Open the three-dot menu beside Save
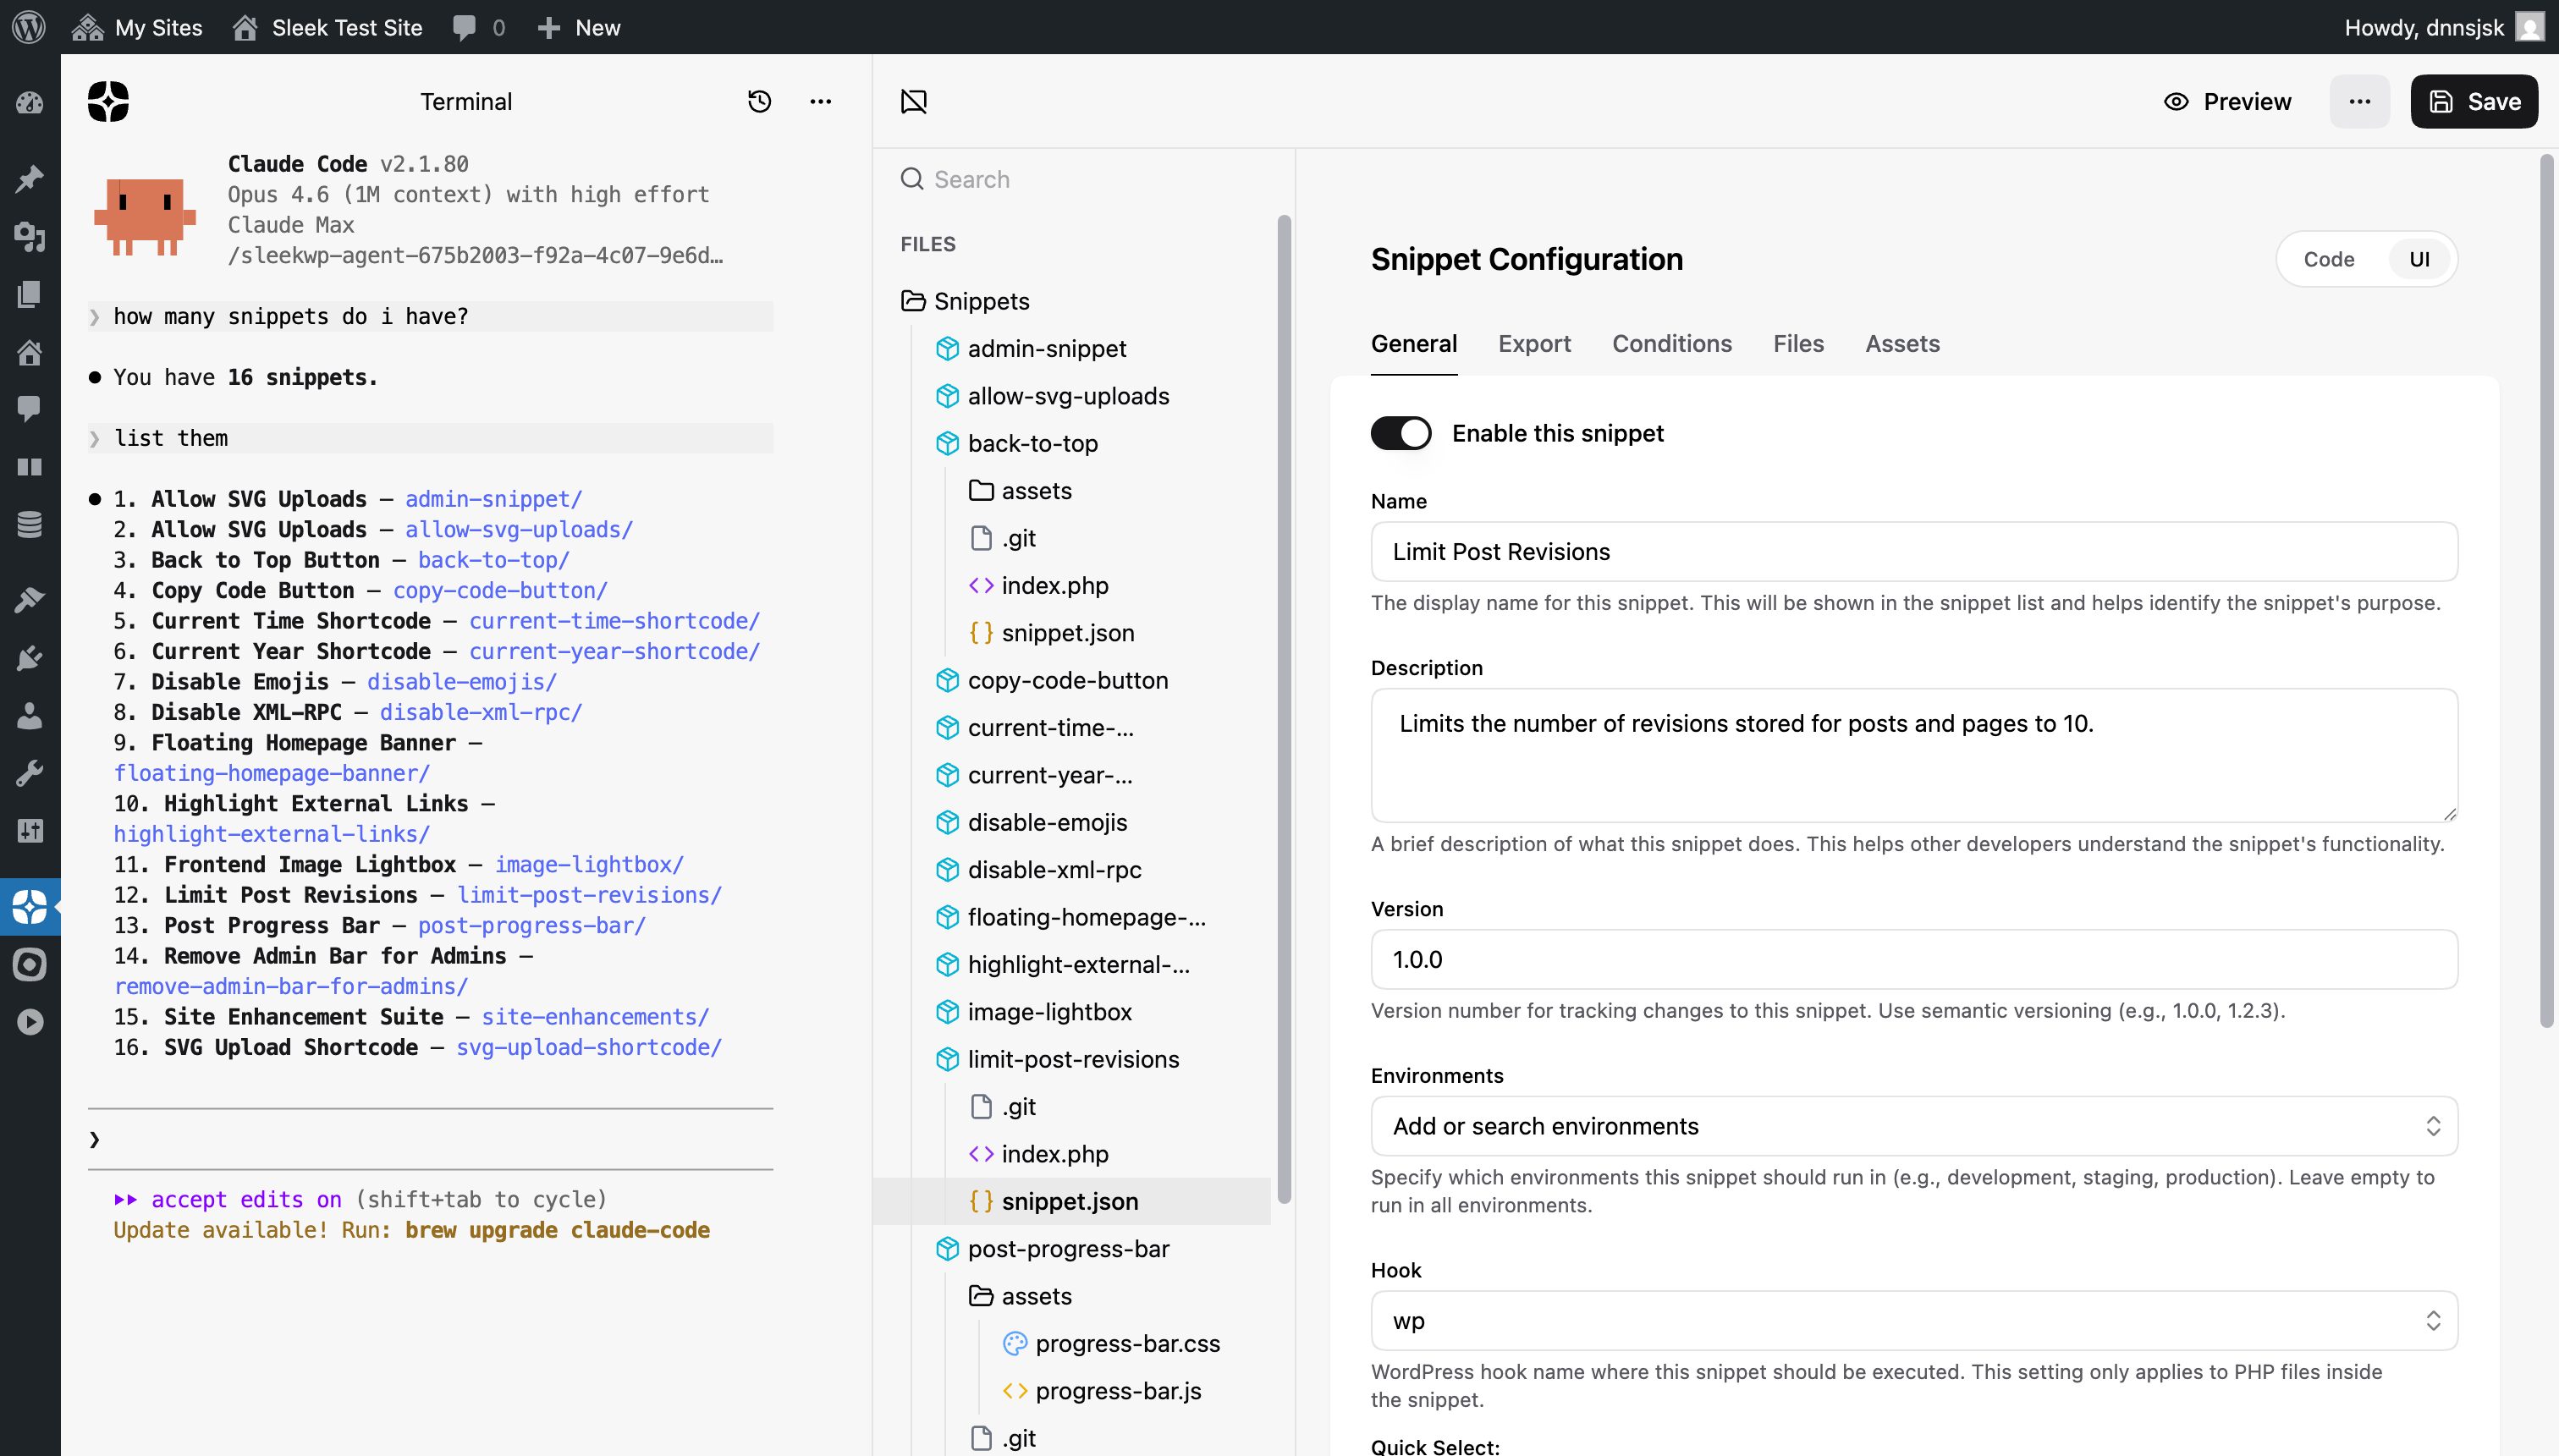Image resolution: width=2559 pixels, height=1456 pixels. (x=2359, y=101)
